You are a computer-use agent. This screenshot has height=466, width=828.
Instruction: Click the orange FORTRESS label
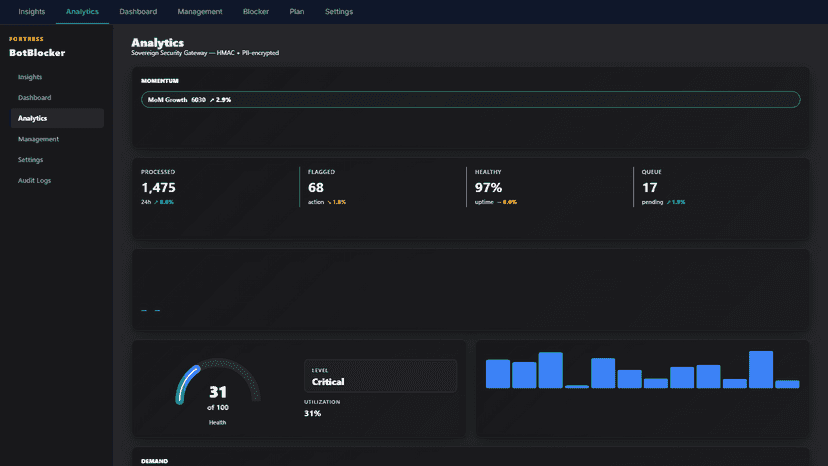(x=26, y=39)
